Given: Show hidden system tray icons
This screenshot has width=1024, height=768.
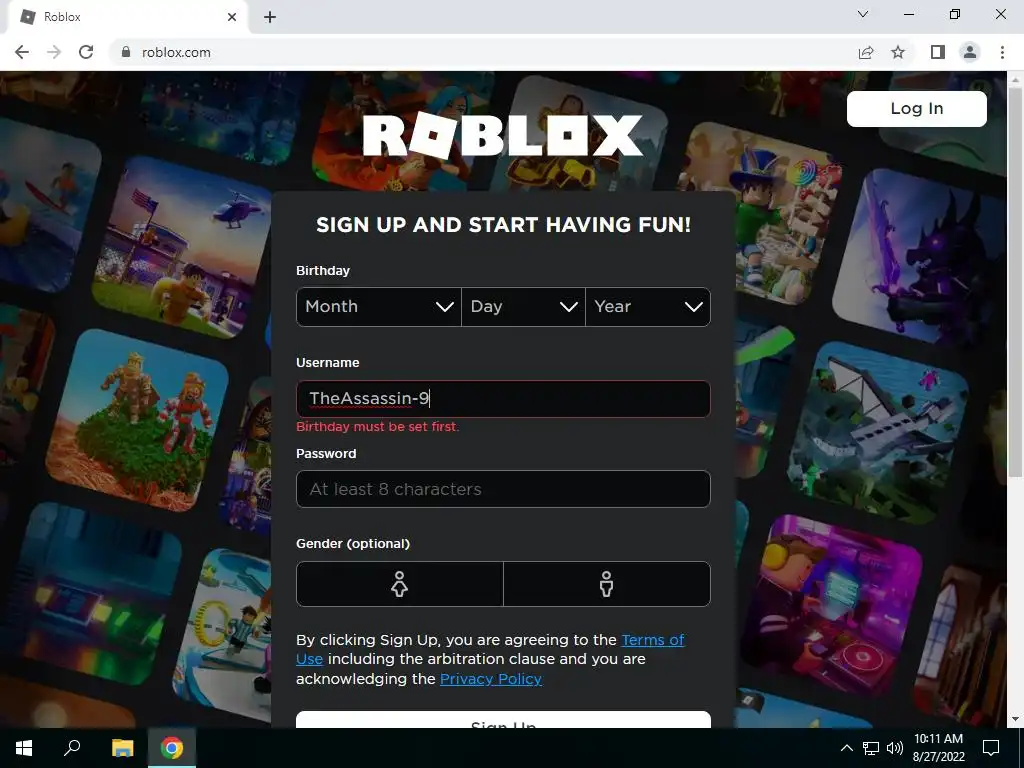Looking at the screenshot, I should tap(846, 748).
